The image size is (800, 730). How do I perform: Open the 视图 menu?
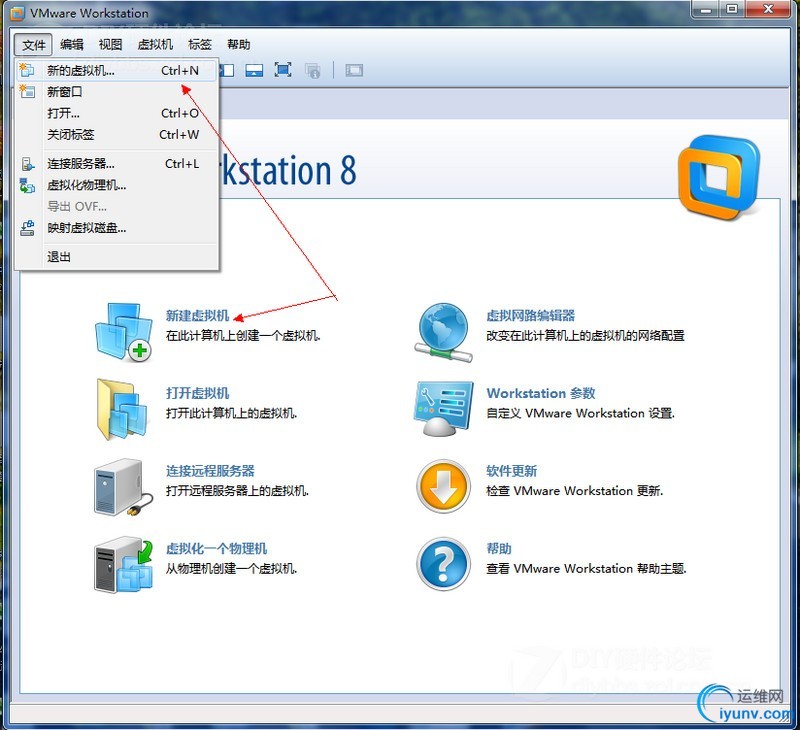(110, 45)
